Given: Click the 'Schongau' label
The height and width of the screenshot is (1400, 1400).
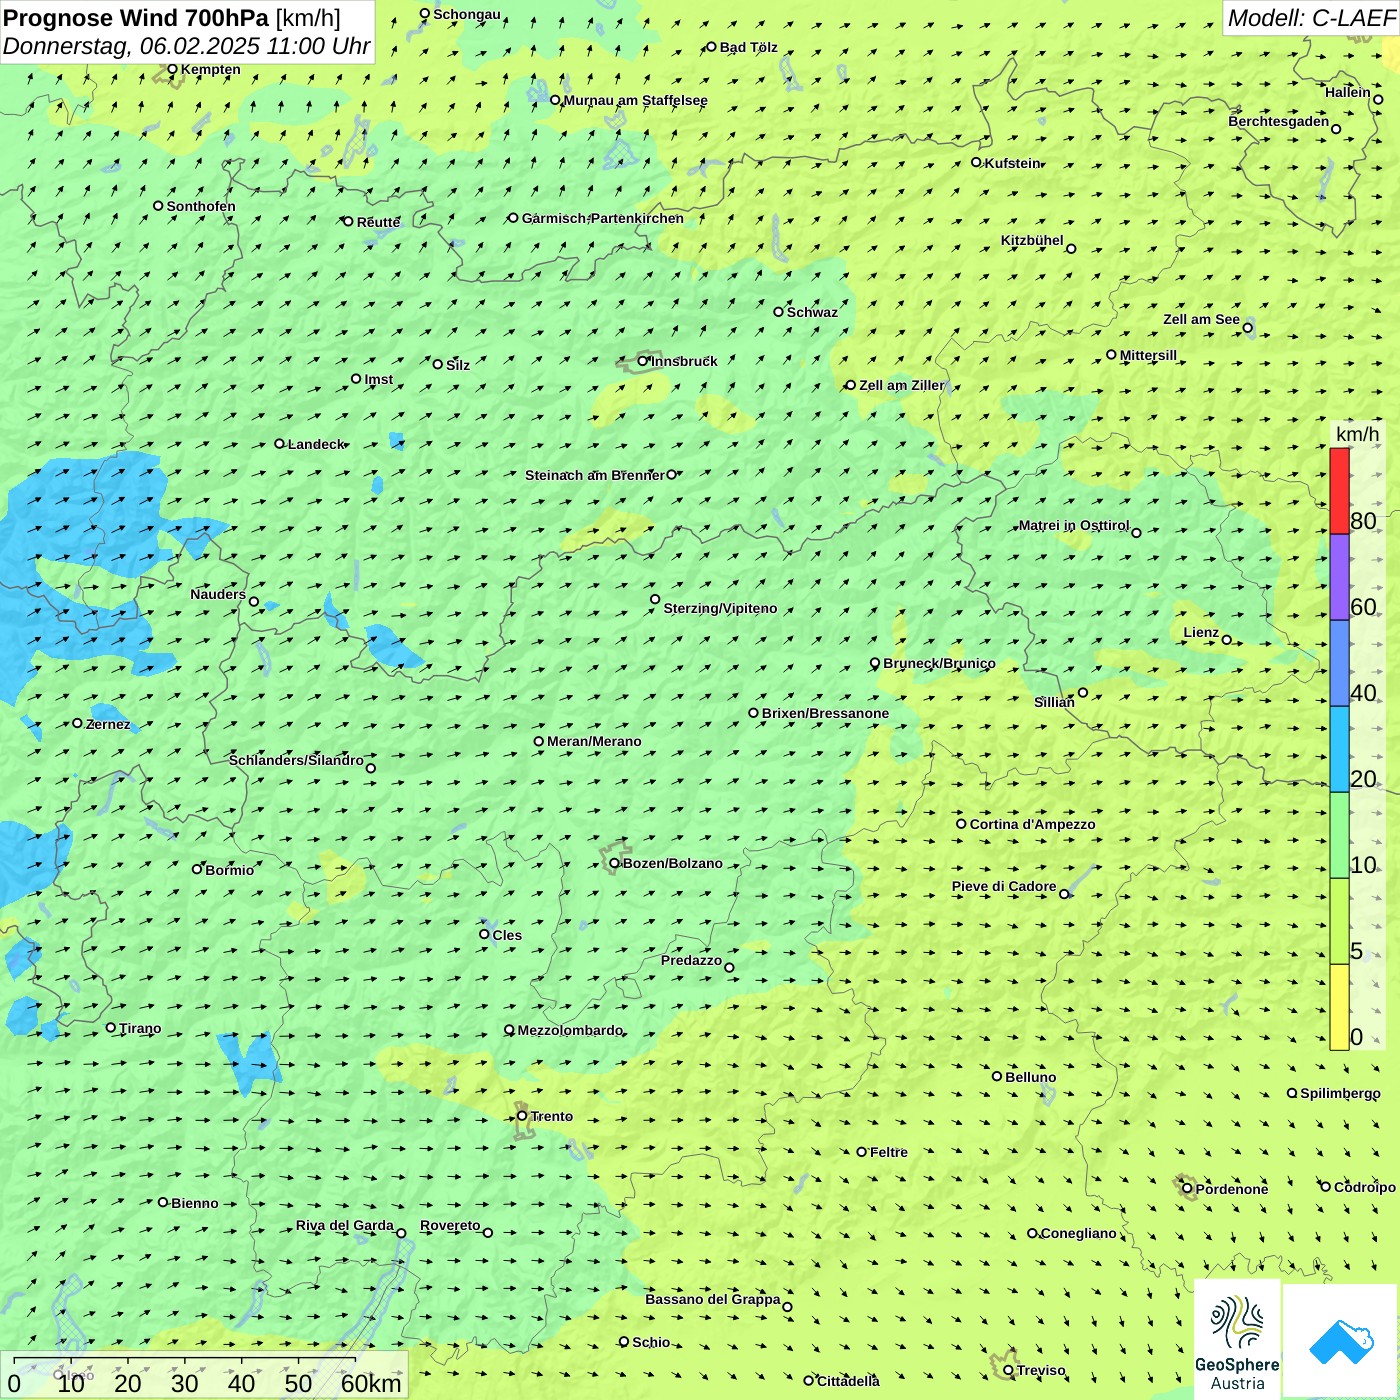Looking at the screenshot, I should pos(467,14).
